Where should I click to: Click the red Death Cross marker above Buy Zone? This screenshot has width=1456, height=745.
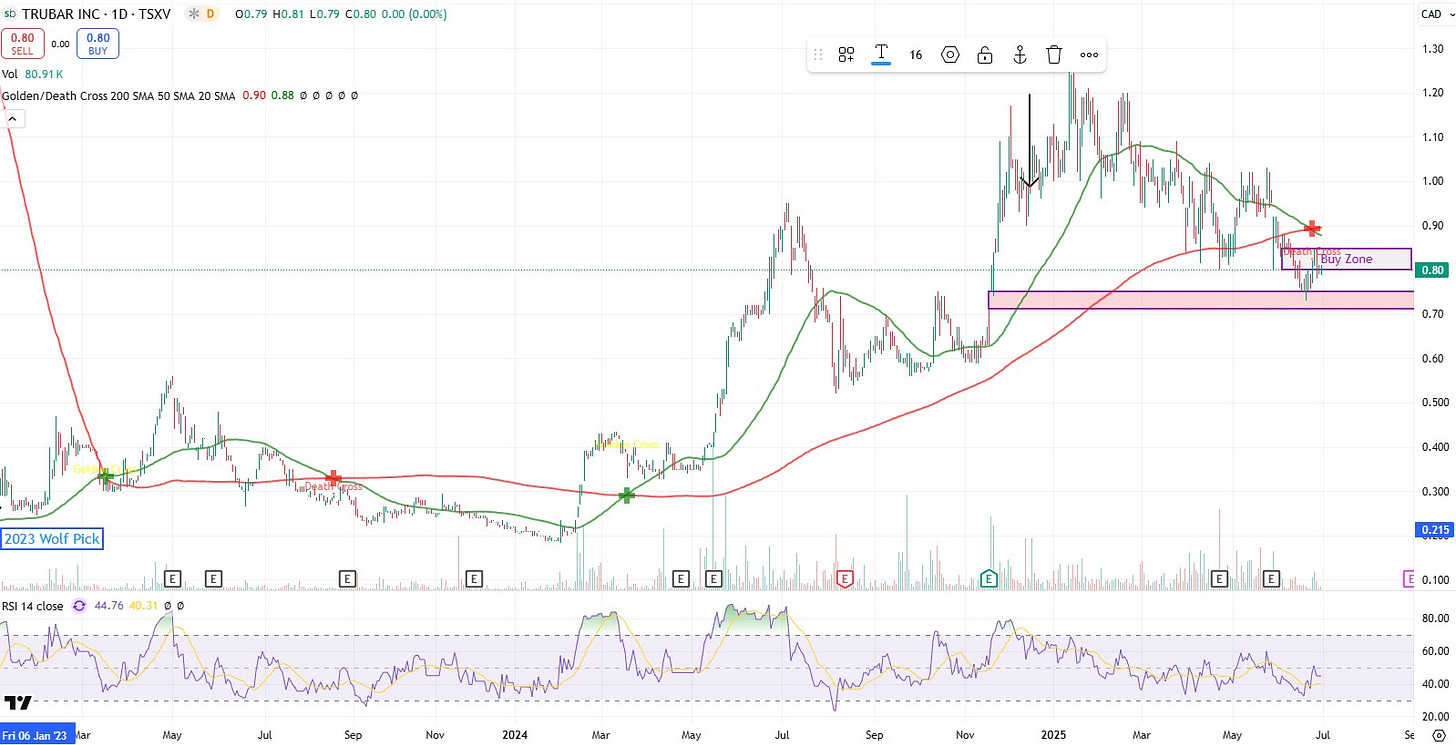(x=1313, y=229)
